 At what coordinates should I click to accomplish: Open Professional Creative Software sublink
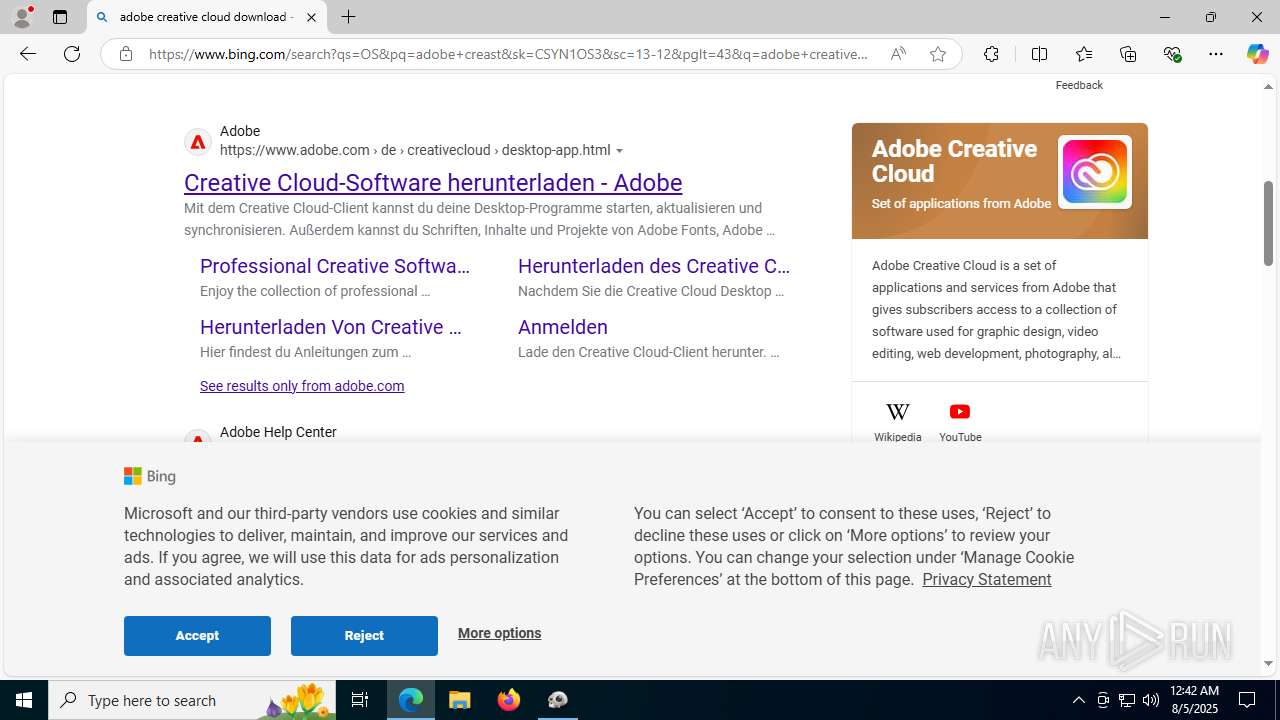pyautogui.click(x=335, y=266)
